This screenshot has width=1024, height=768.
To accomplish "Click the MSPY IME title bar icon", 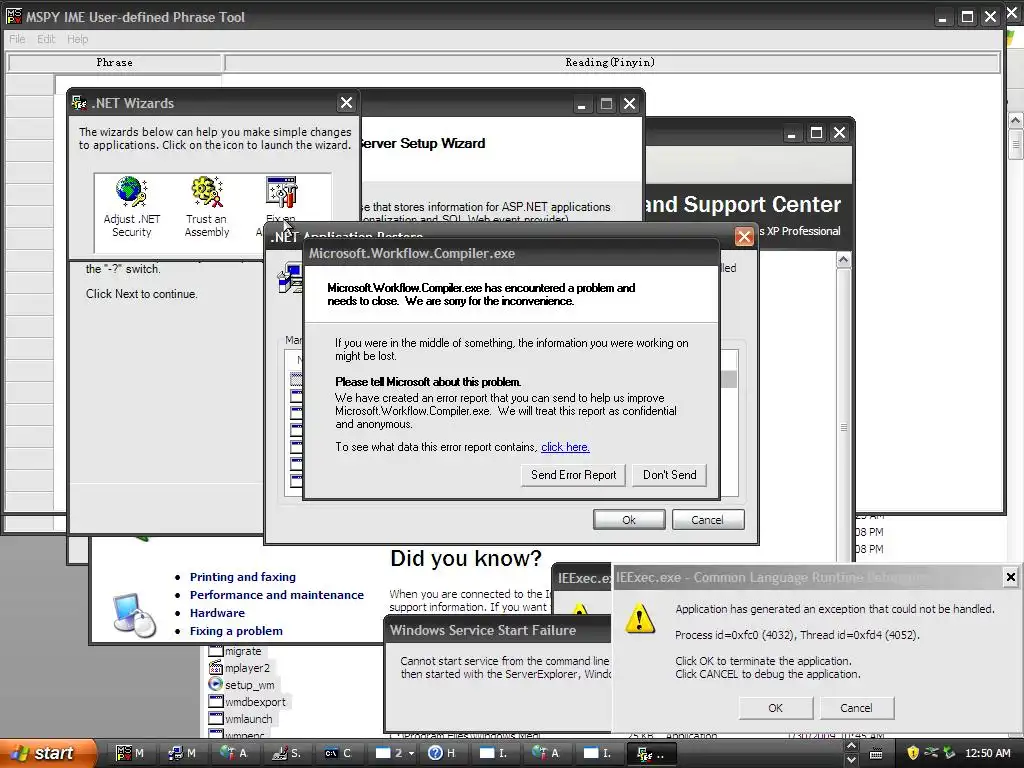I will click(14, 16).
